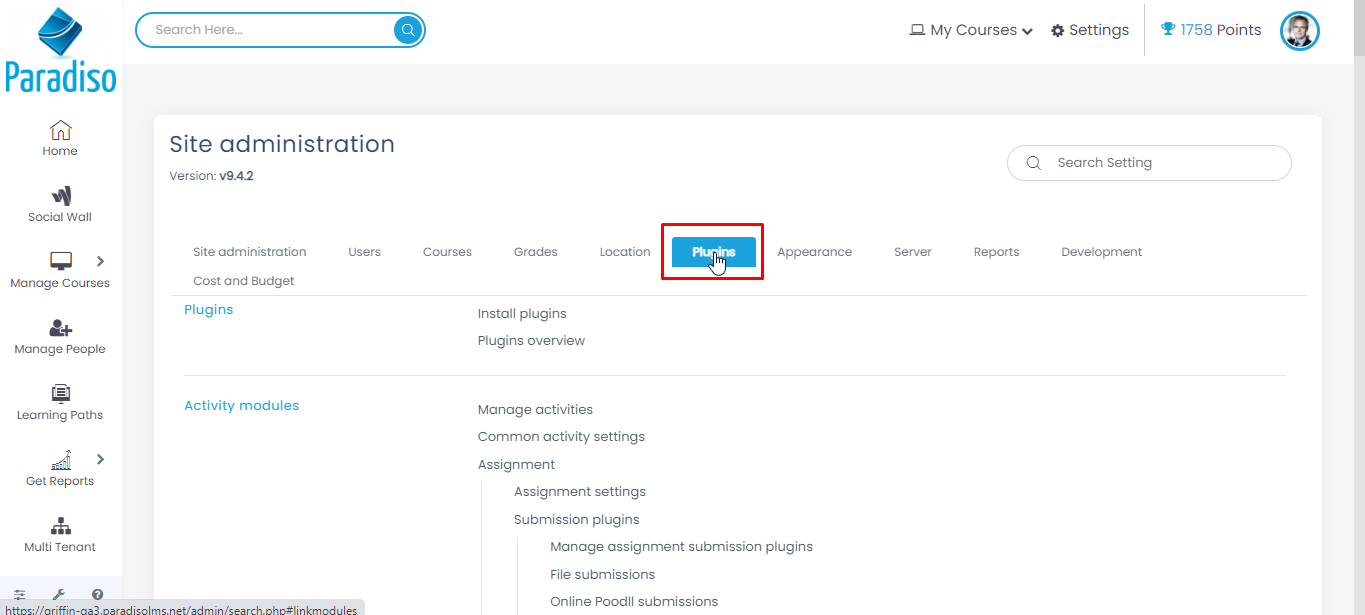
Task: Open the Plugins overview link
Action: [x=531, y=341]
